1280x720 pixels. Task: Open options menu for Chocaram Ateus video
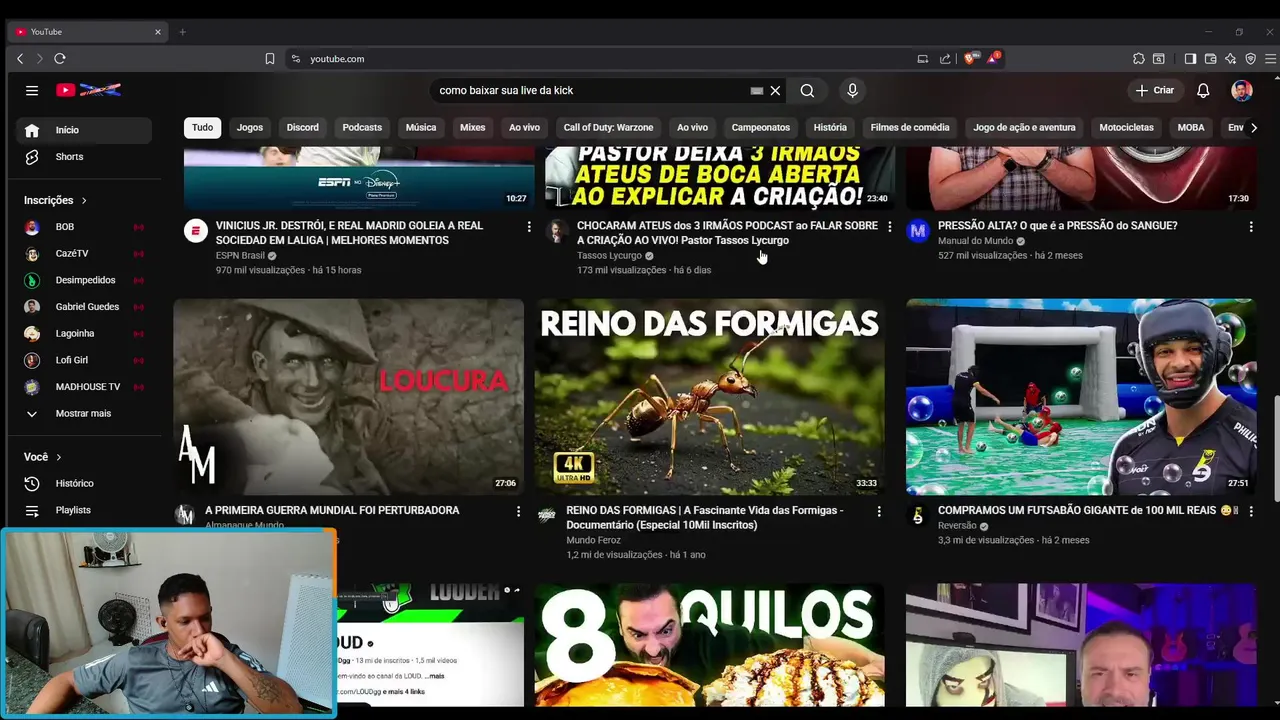[890, 227]
